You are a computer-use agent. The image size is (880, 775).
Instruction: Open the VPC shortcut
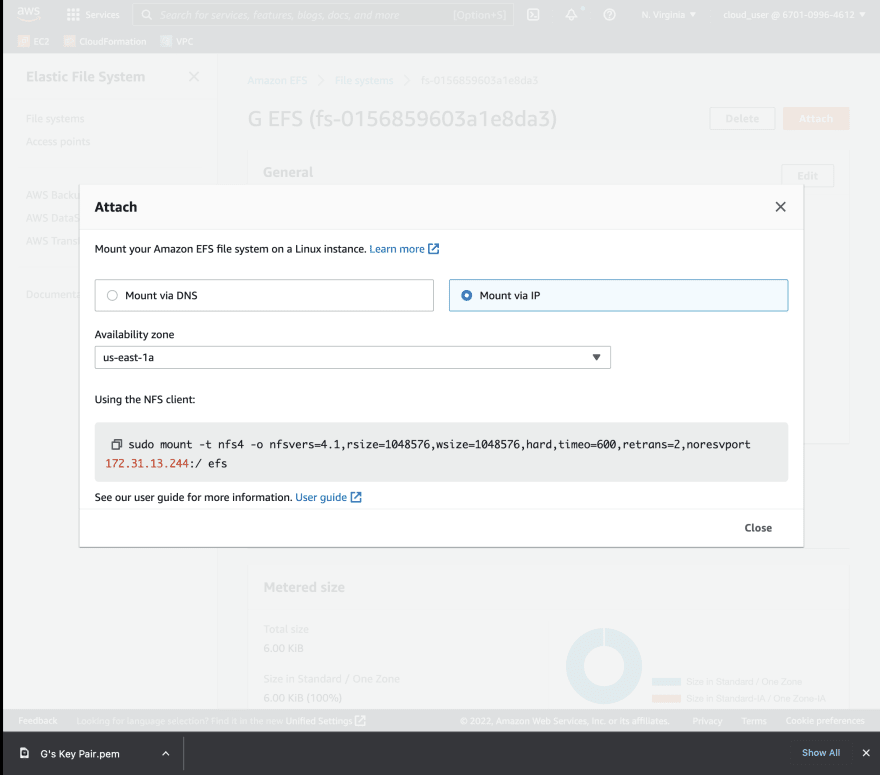tap(177, 42)
